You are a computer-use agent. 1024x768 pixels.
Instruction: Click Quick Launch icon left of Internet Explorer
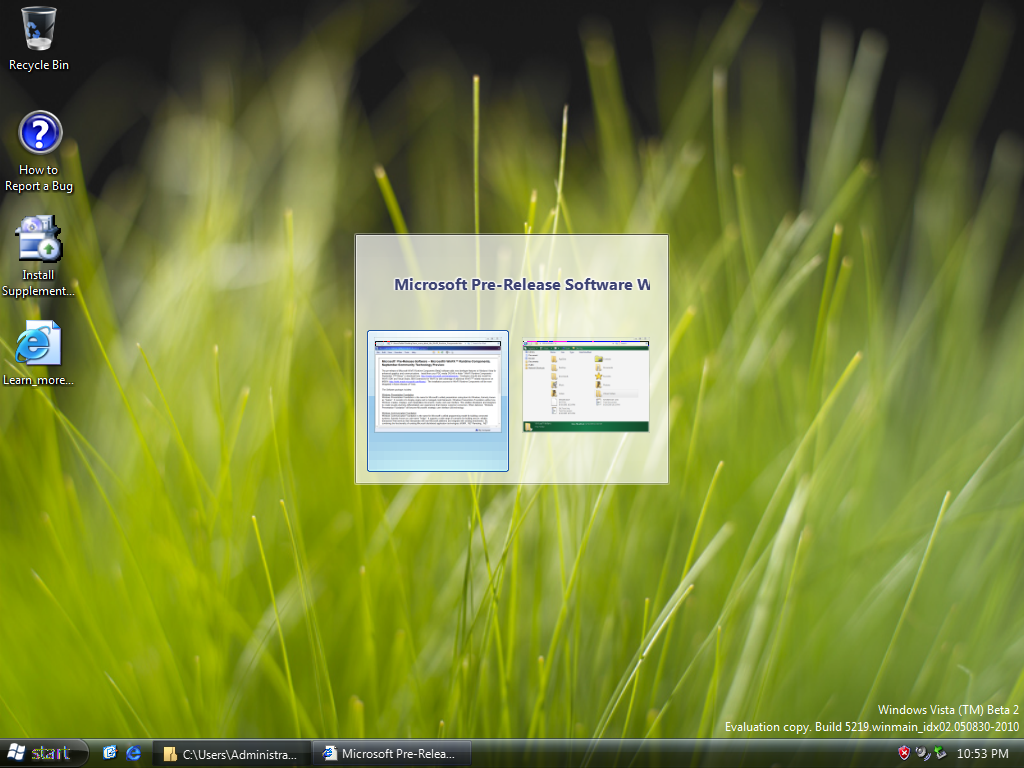[110, 753]
